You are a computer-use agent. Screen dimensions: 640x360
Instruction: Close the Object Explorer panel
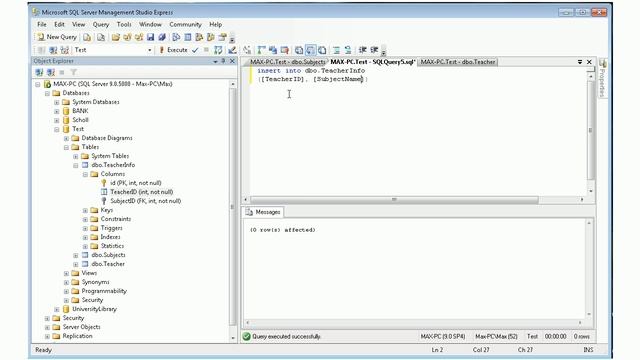click(232, 61)
